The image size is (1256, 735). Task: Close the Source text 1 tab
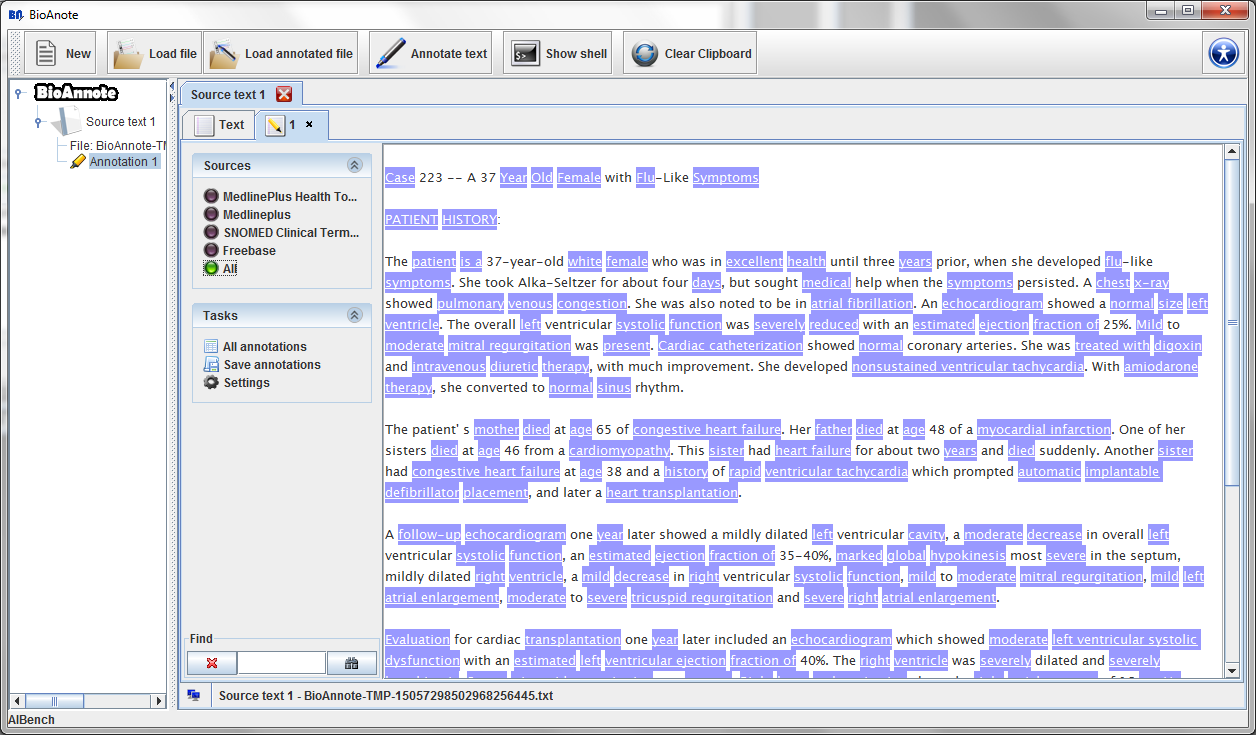coord(284,94)
